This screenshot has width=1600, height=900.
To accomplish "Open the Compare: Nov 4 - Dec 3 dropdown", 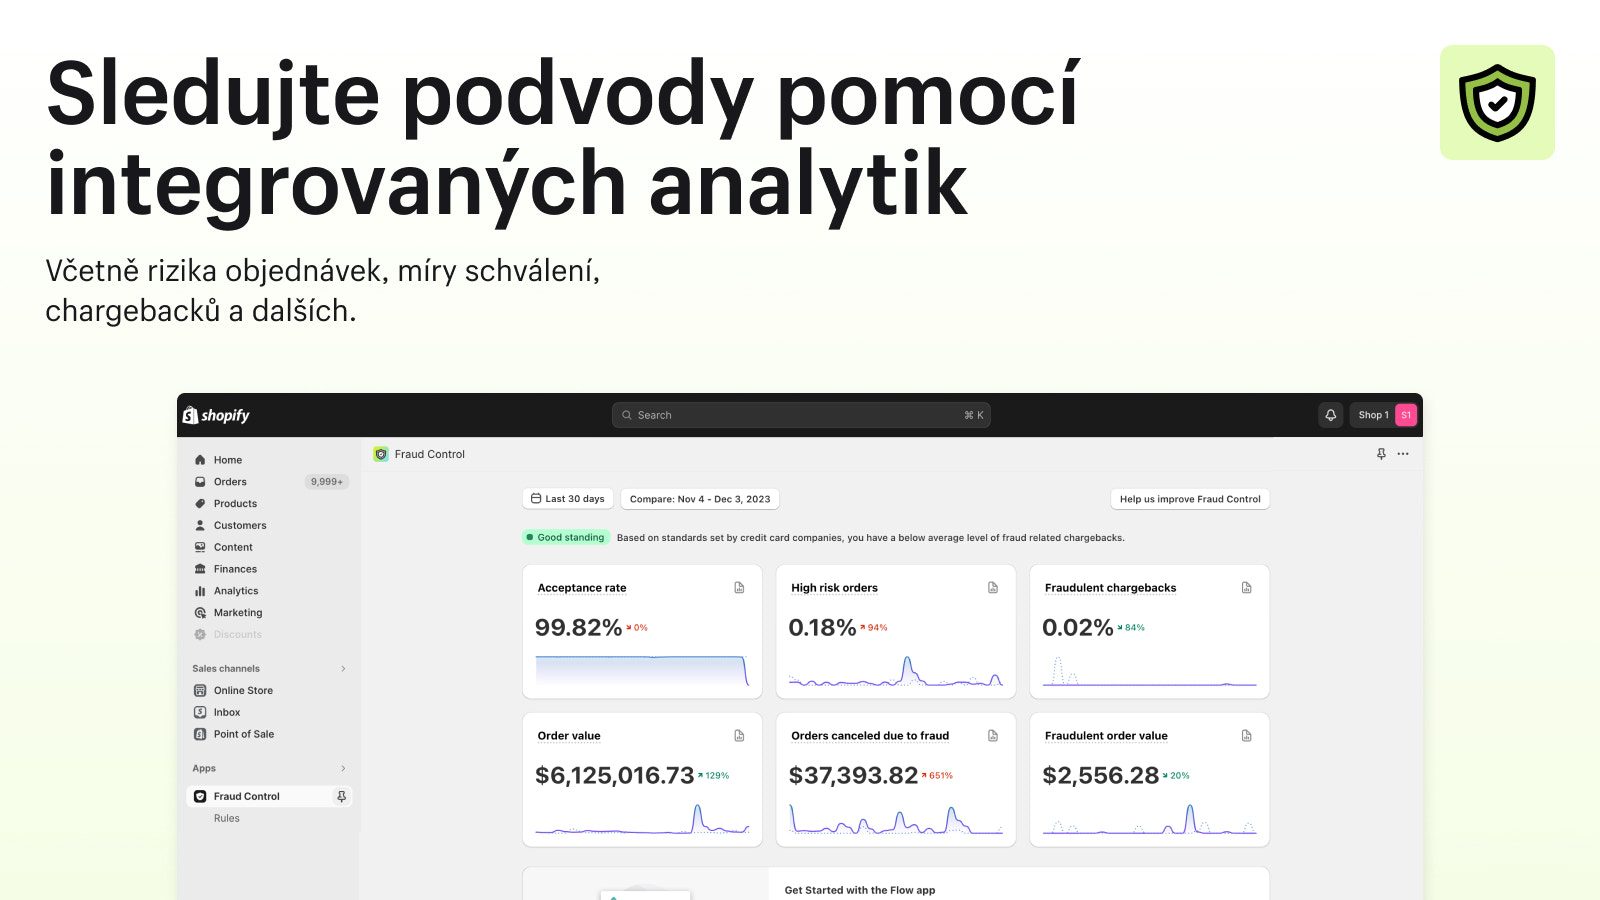I will pos(700,499).
